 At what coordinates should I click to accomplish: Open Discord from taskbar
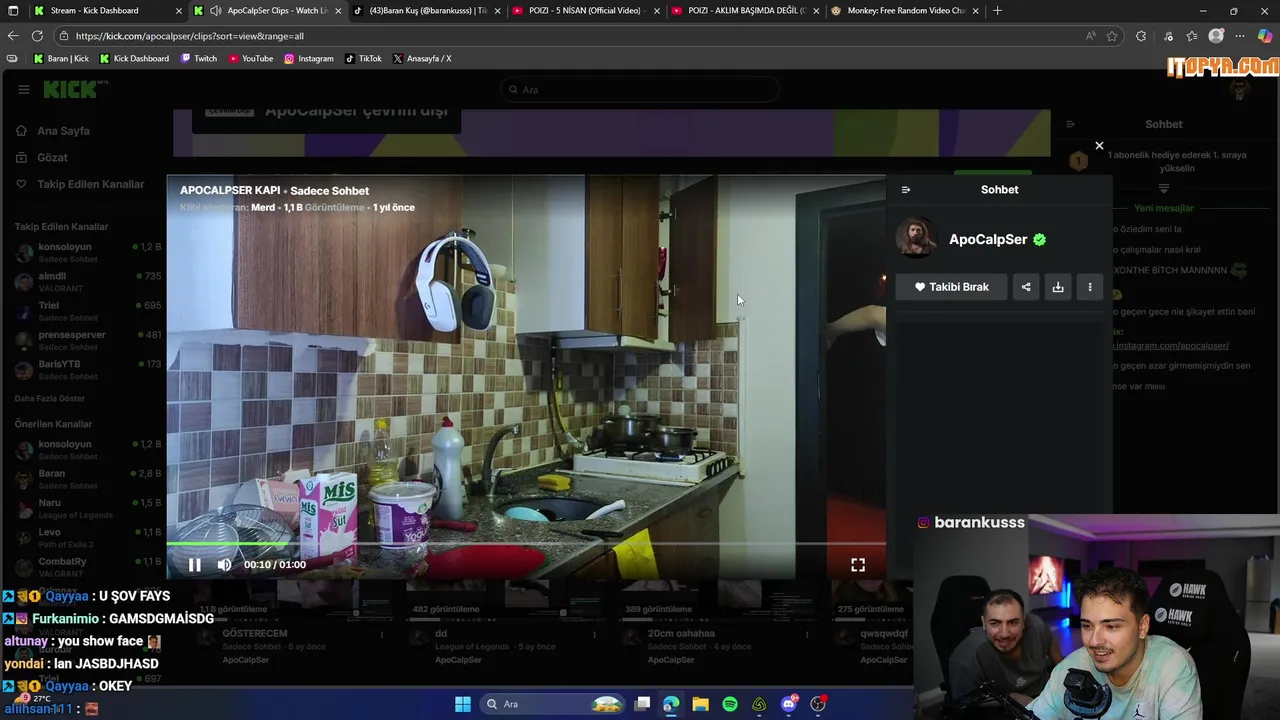pyautogui.click(x=789, y=704)
